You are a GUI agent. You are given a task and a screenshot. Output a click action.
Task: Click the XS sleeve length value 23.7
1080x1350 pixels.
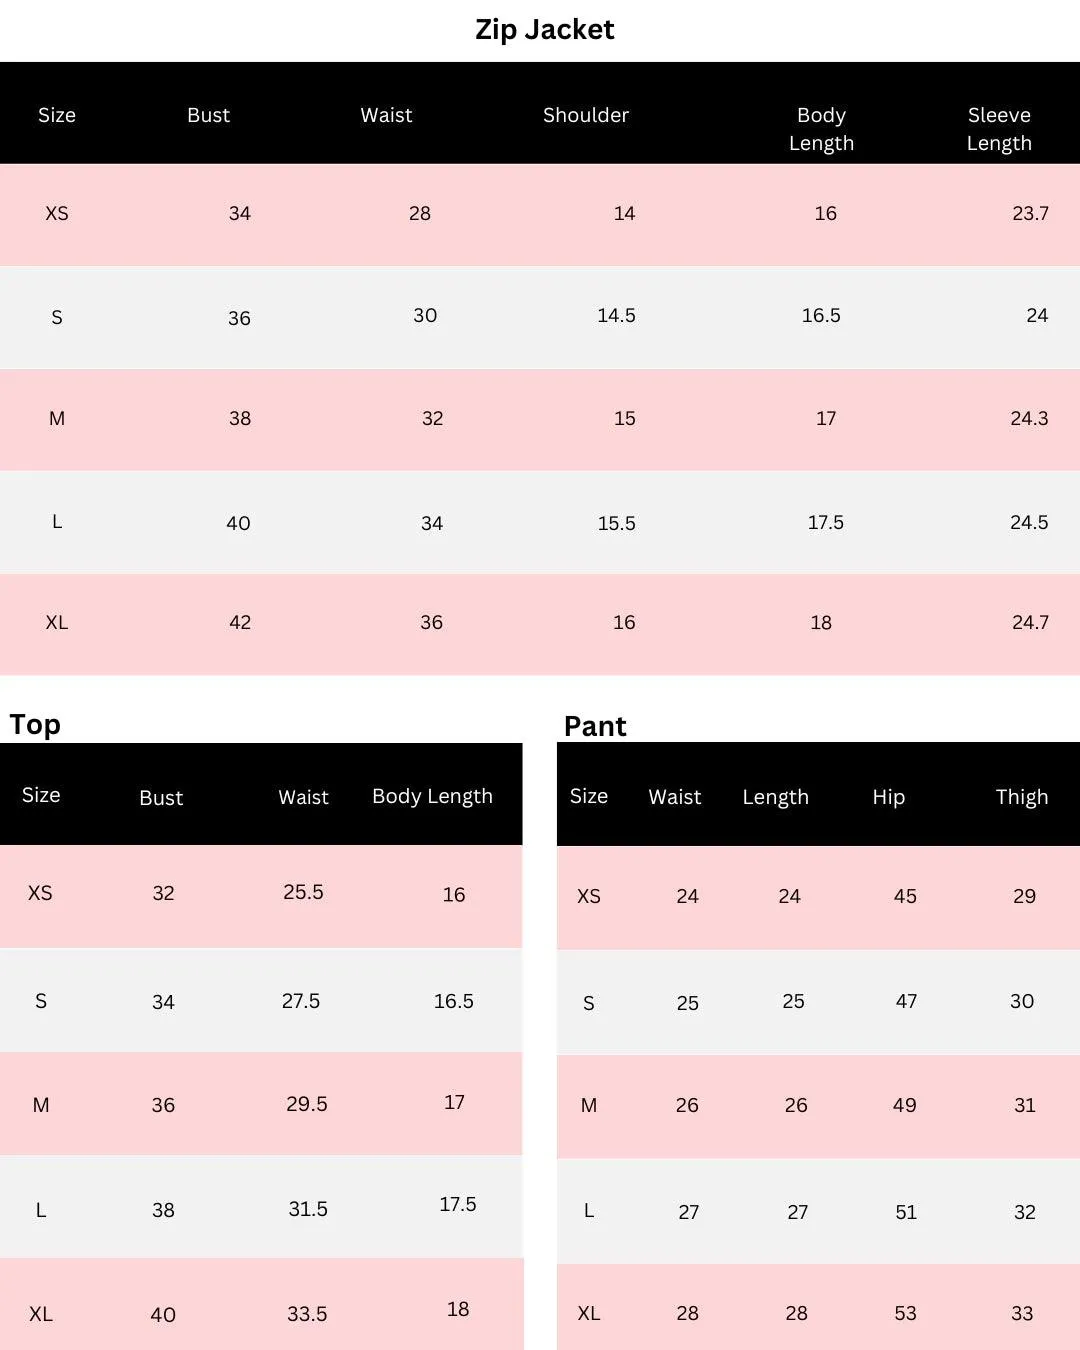click(1030, 213)
